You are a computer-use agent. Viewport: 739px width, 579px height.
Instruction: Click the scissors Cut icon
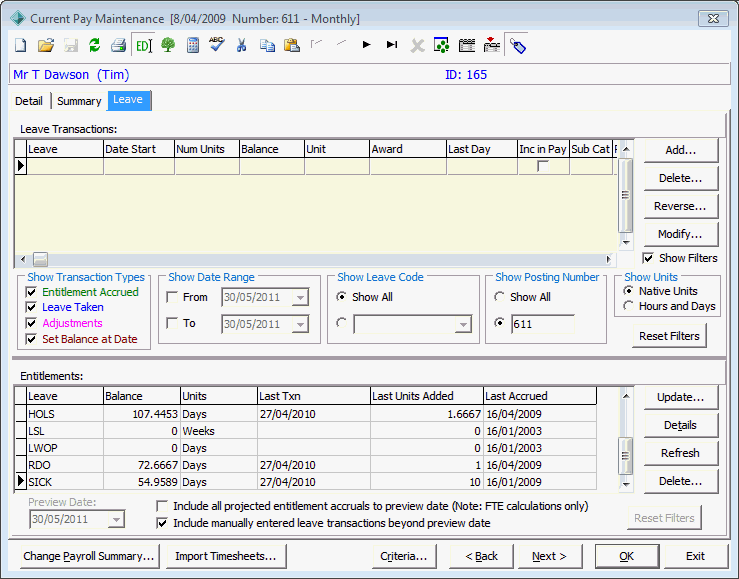click(x=242, y=46)
